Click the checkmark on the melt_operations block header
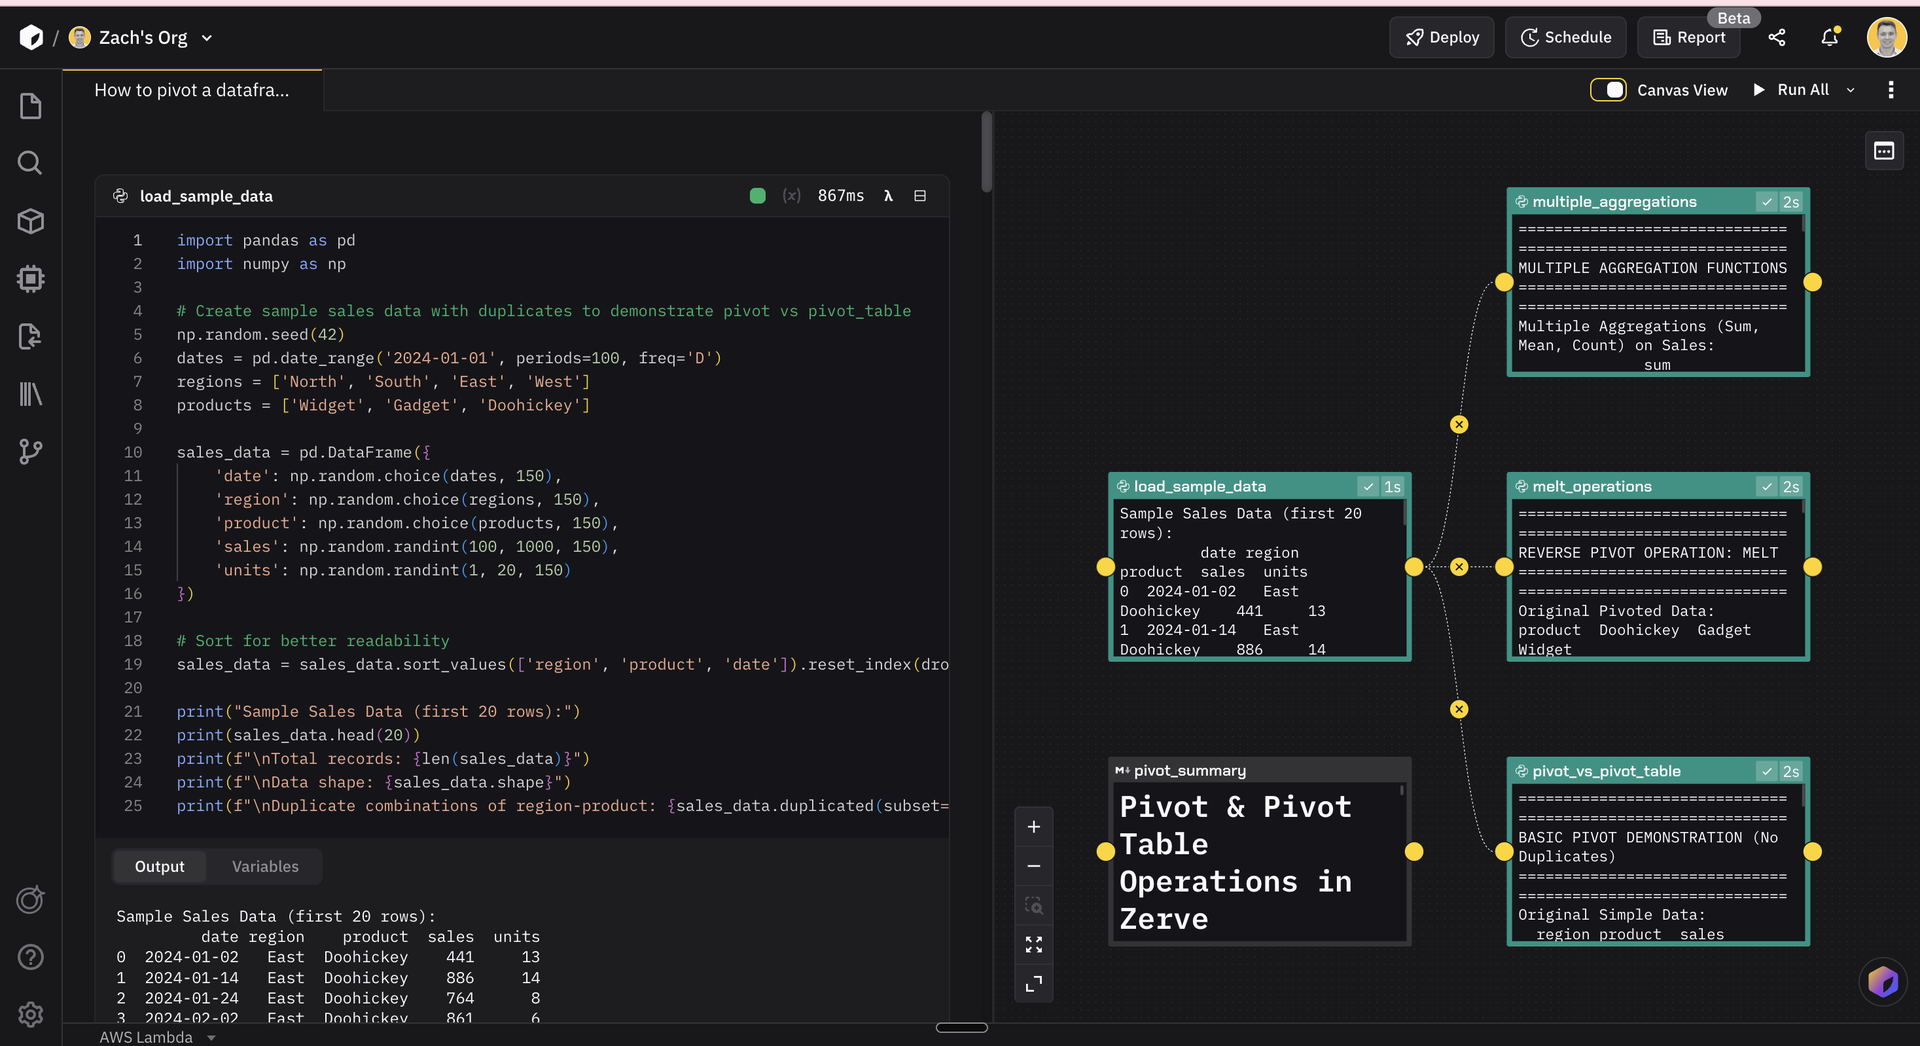This screenshot has width=1920, height=1046. [1768, 486]
